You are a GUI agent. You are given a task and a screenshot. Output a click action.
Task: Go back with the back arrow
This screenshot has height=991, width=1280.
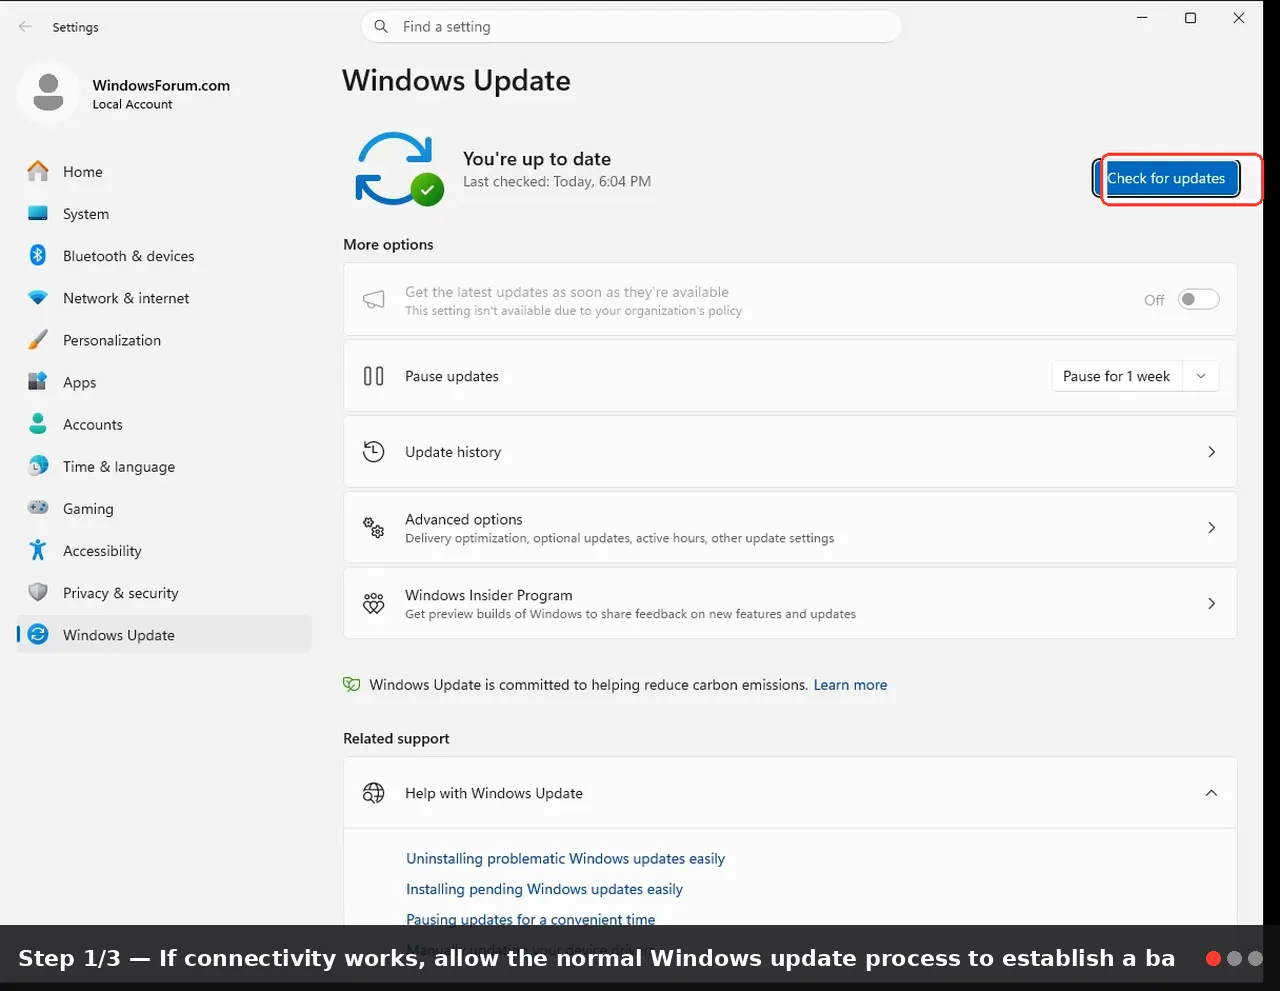[25, 27]
